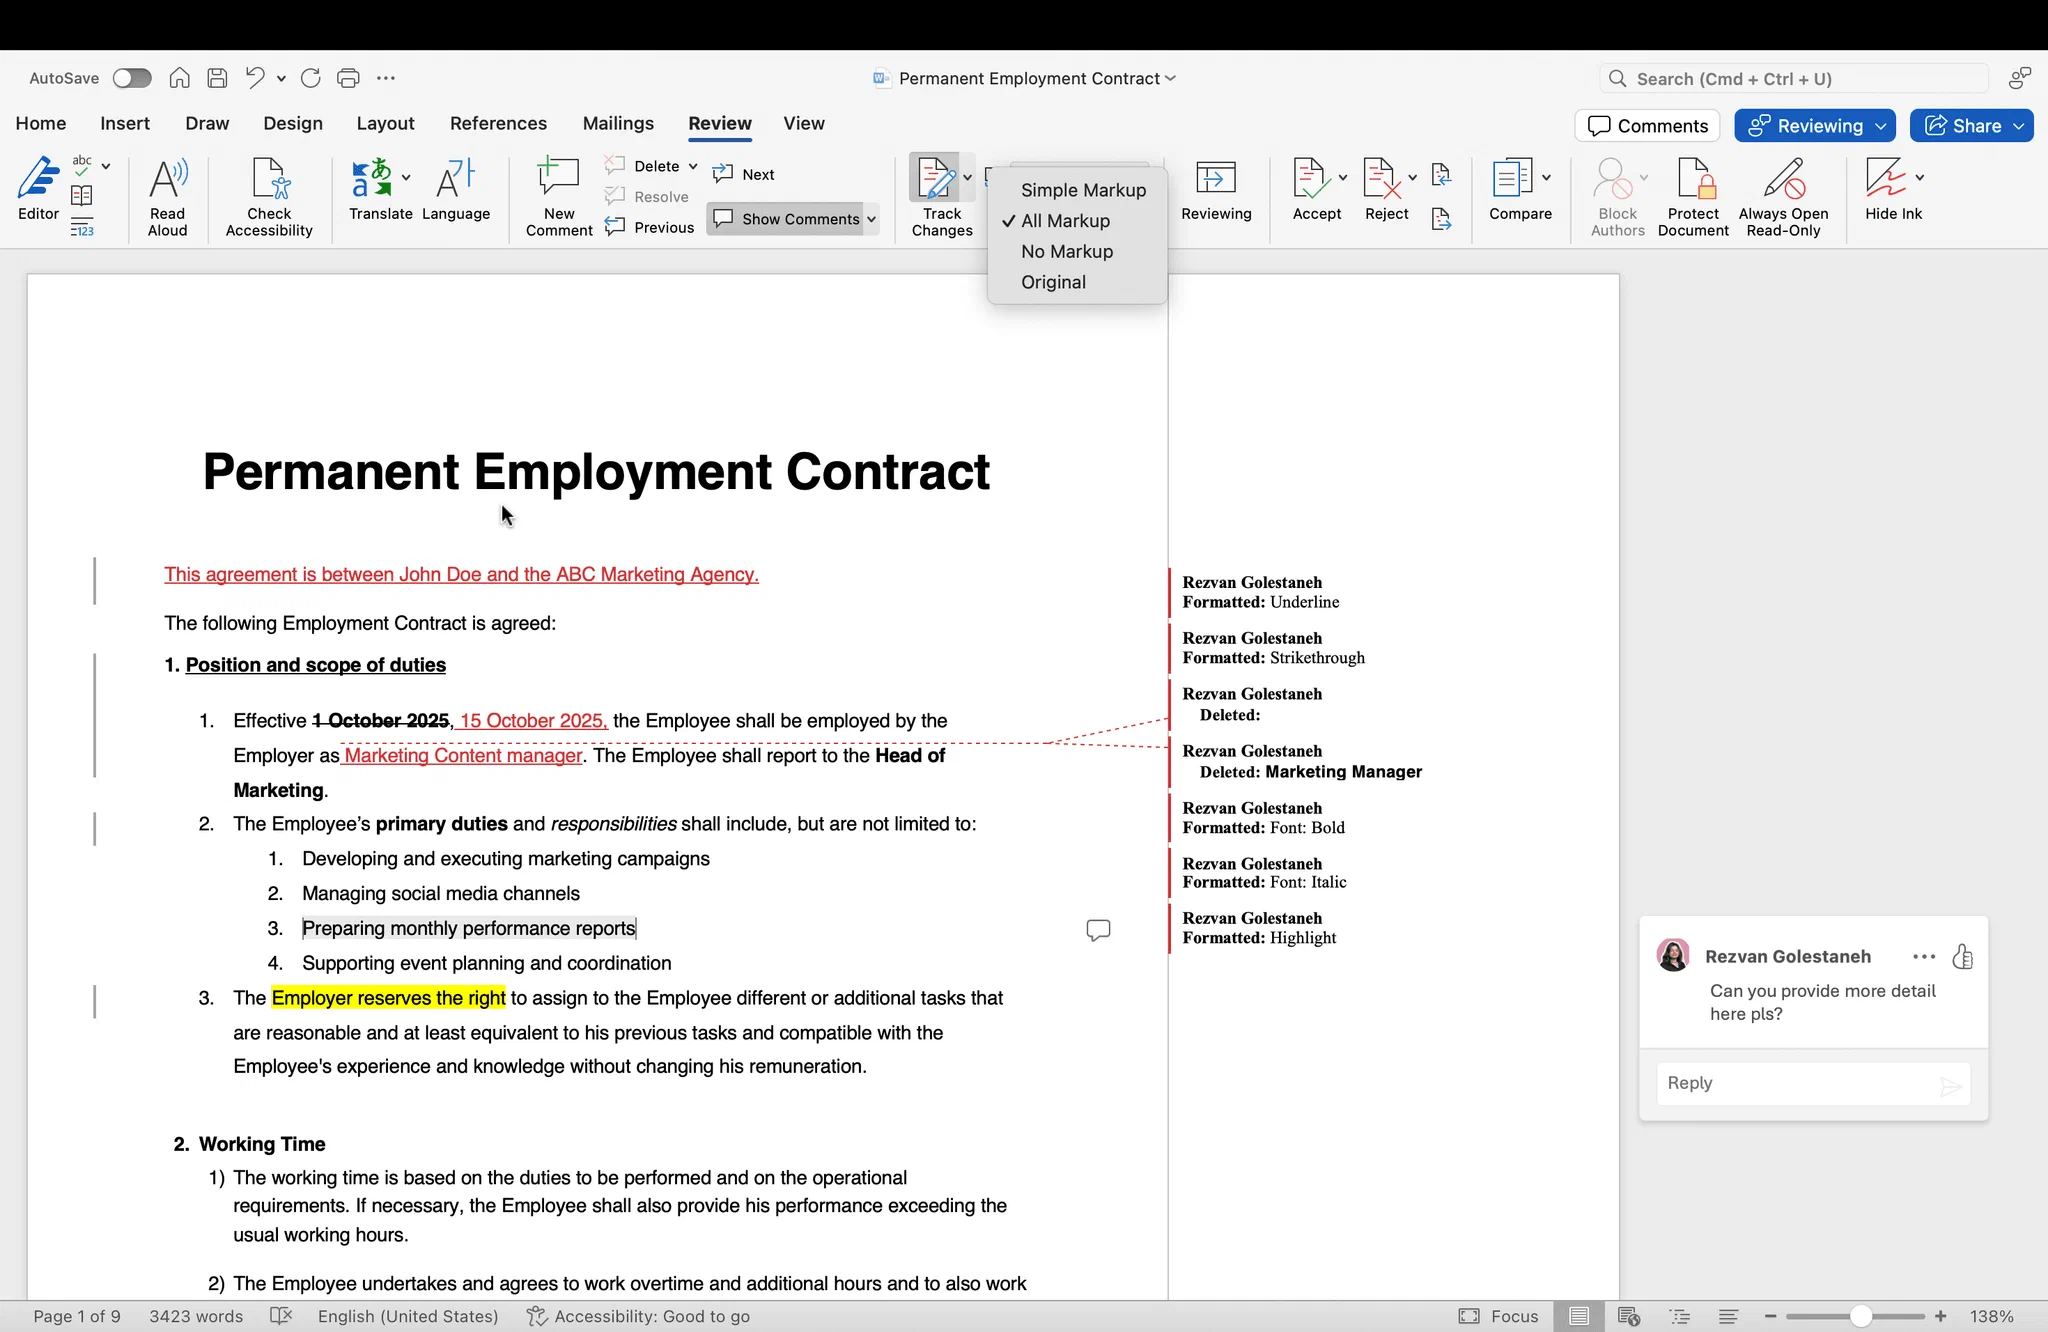Start Read Aloud
This screenshot has width=2048, height=1332.
[168, 196]
